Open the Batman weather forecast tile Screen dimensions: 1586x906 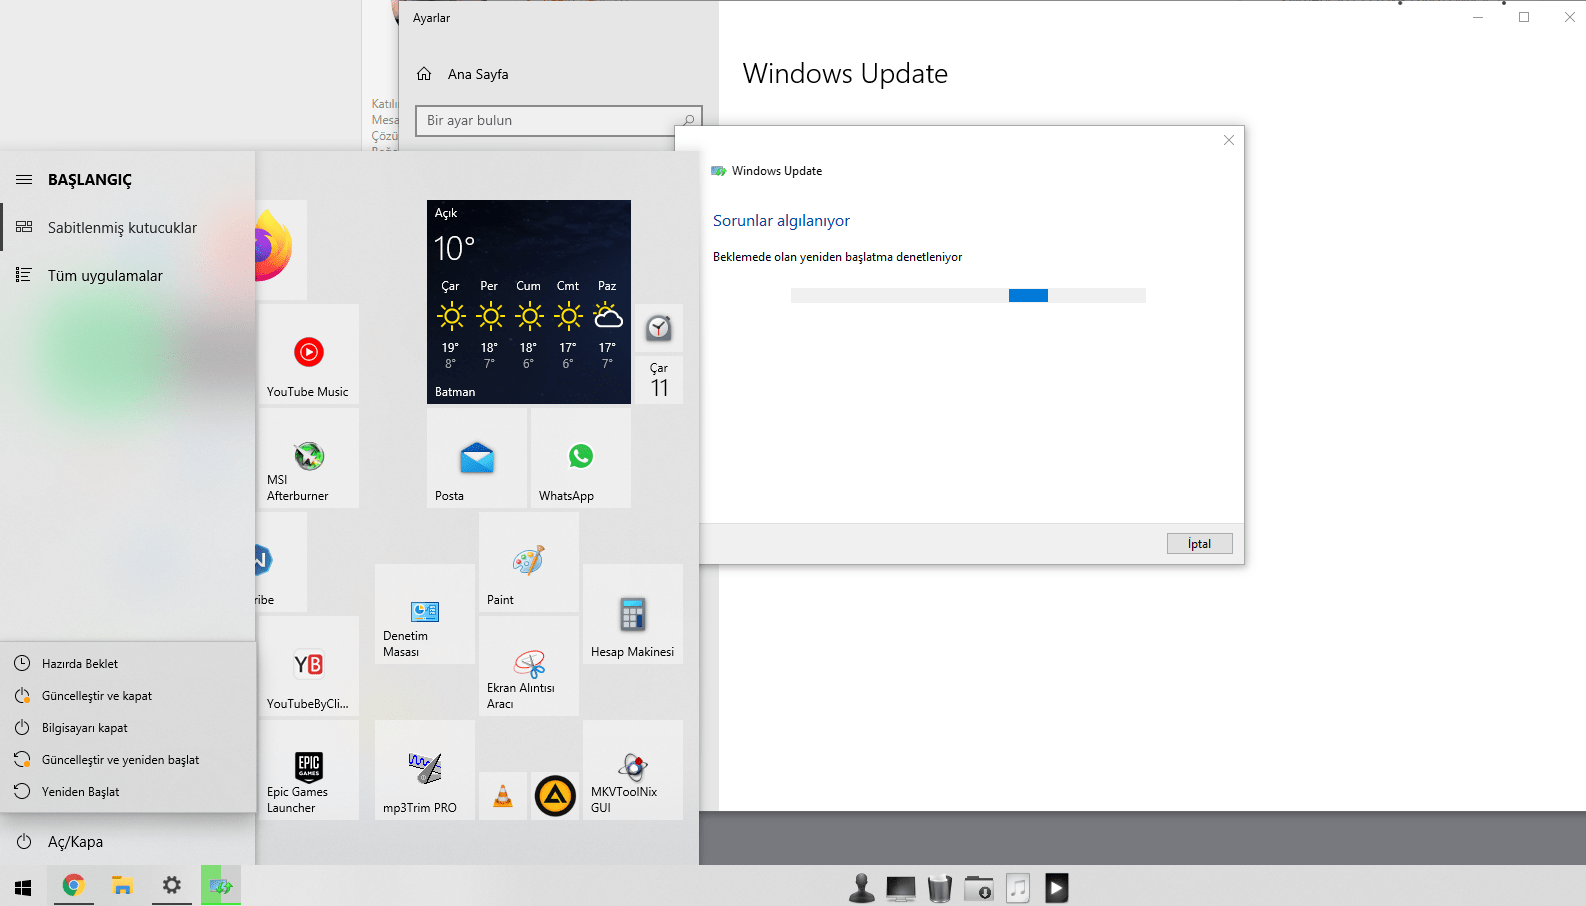click(x=529, y=302)
